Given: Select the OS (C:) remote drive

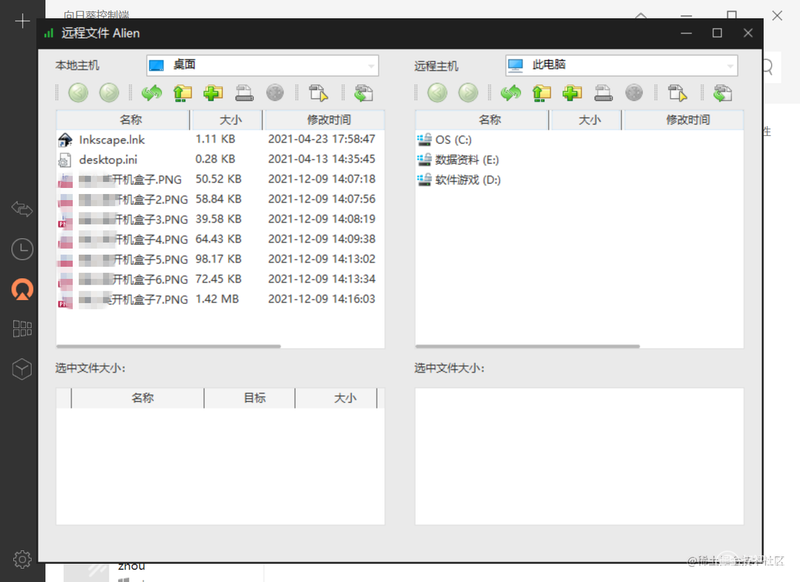Looking at the screenshot, I should [x=453, y=140].
